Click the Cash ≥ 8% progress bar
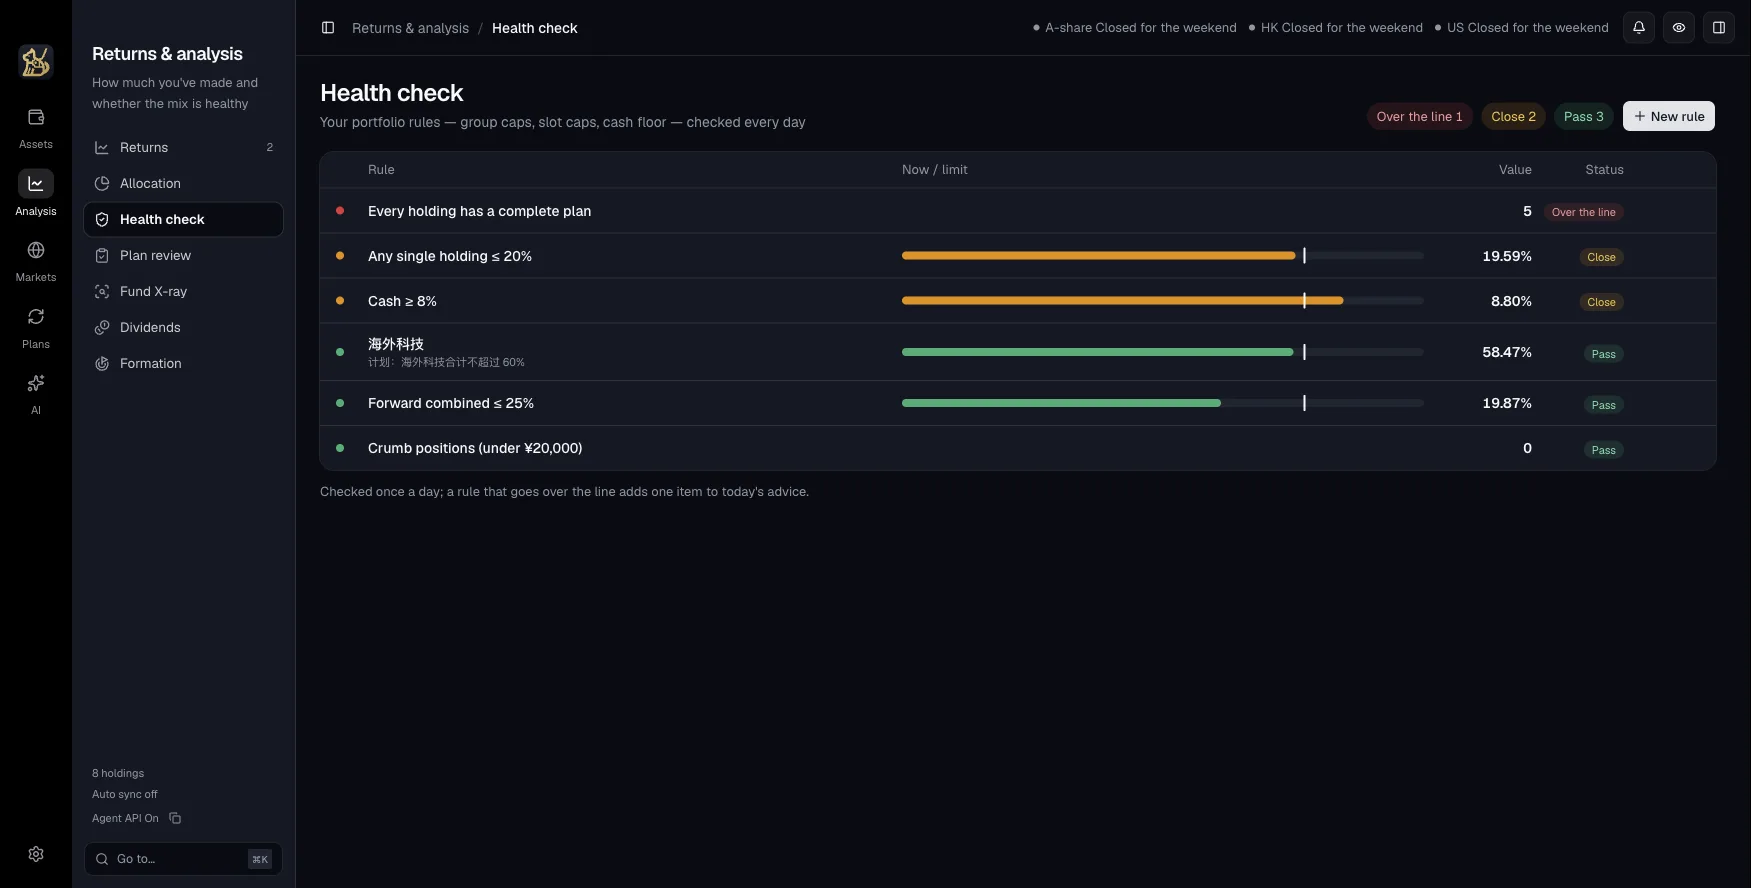Screen dimensions: 1751x888 (1162, 301)
